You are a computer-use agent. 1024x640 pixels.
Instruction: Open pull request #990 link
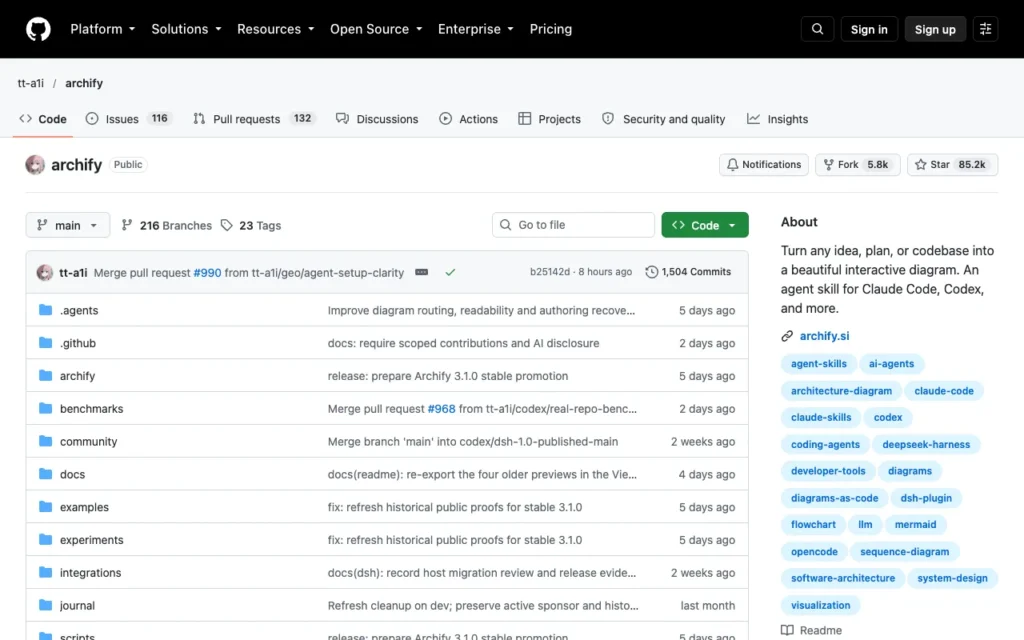coord(207,272)
